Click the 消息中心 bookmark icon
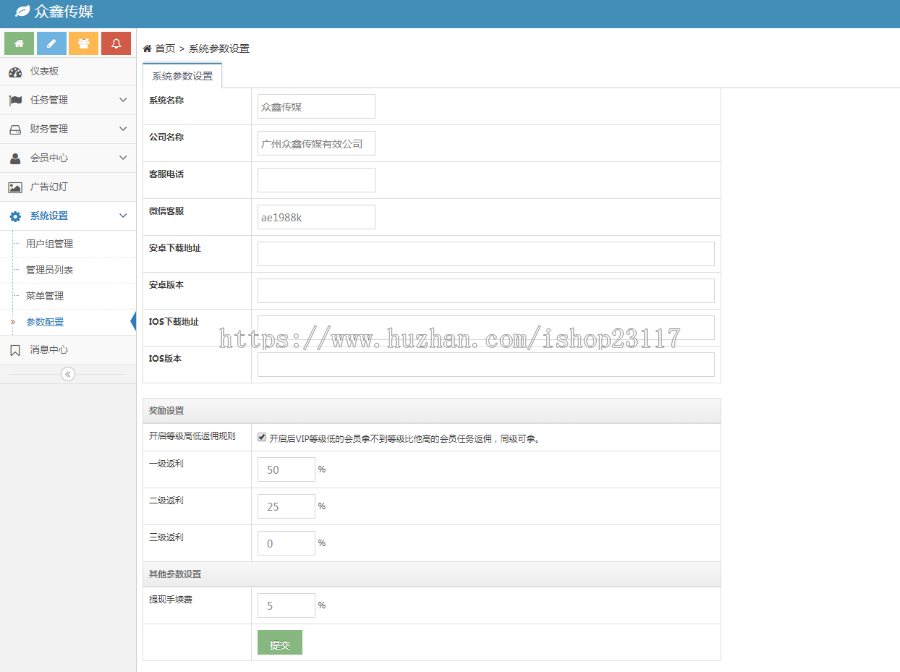The height and width of the screenshot is (672, 900). coord(14,350)
